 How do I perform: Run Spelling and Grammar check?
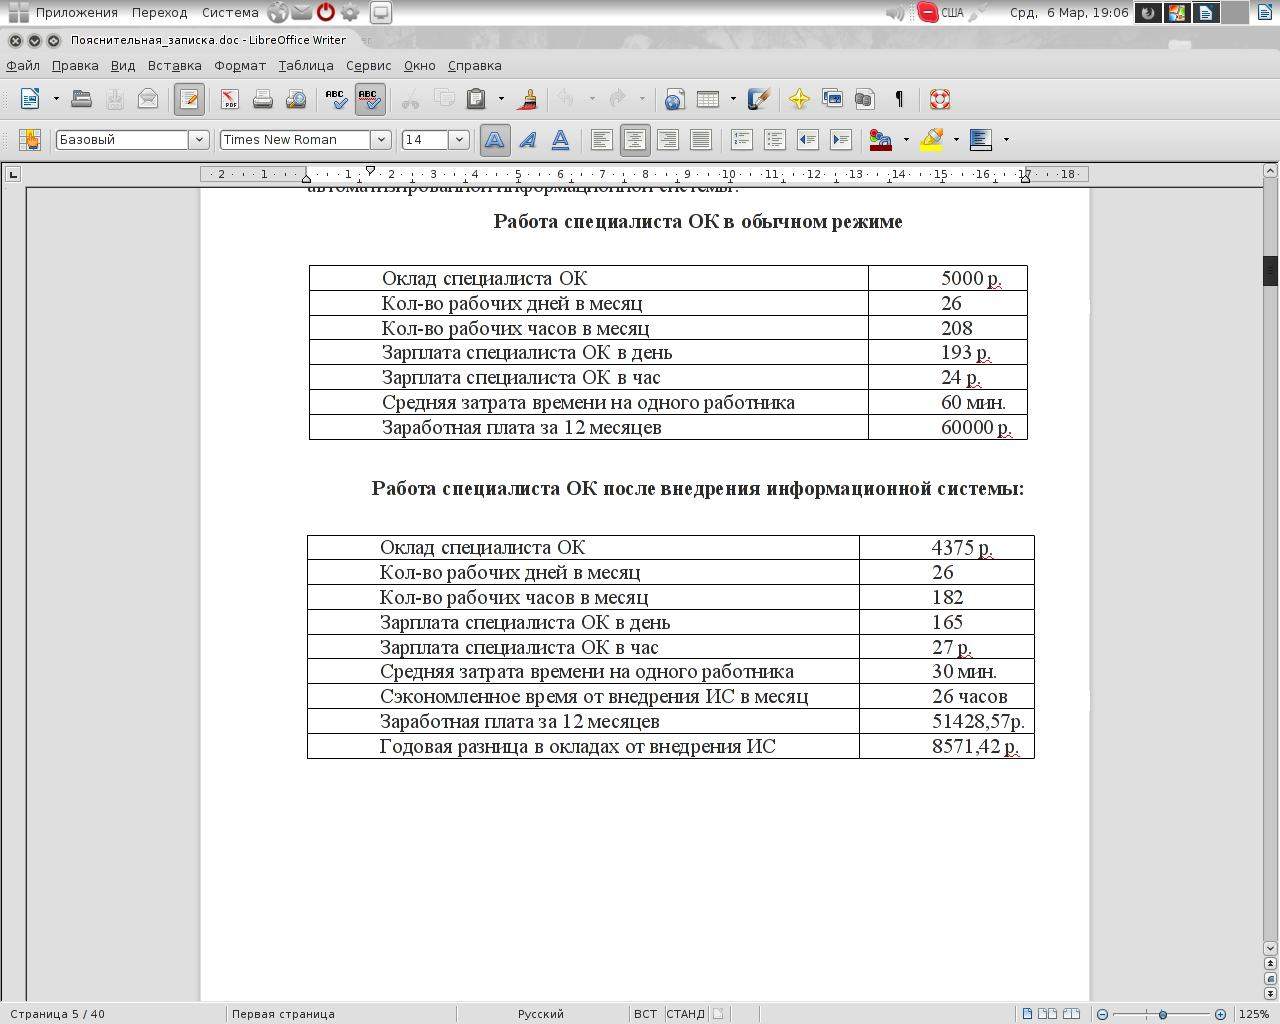[x=336, y=99]
